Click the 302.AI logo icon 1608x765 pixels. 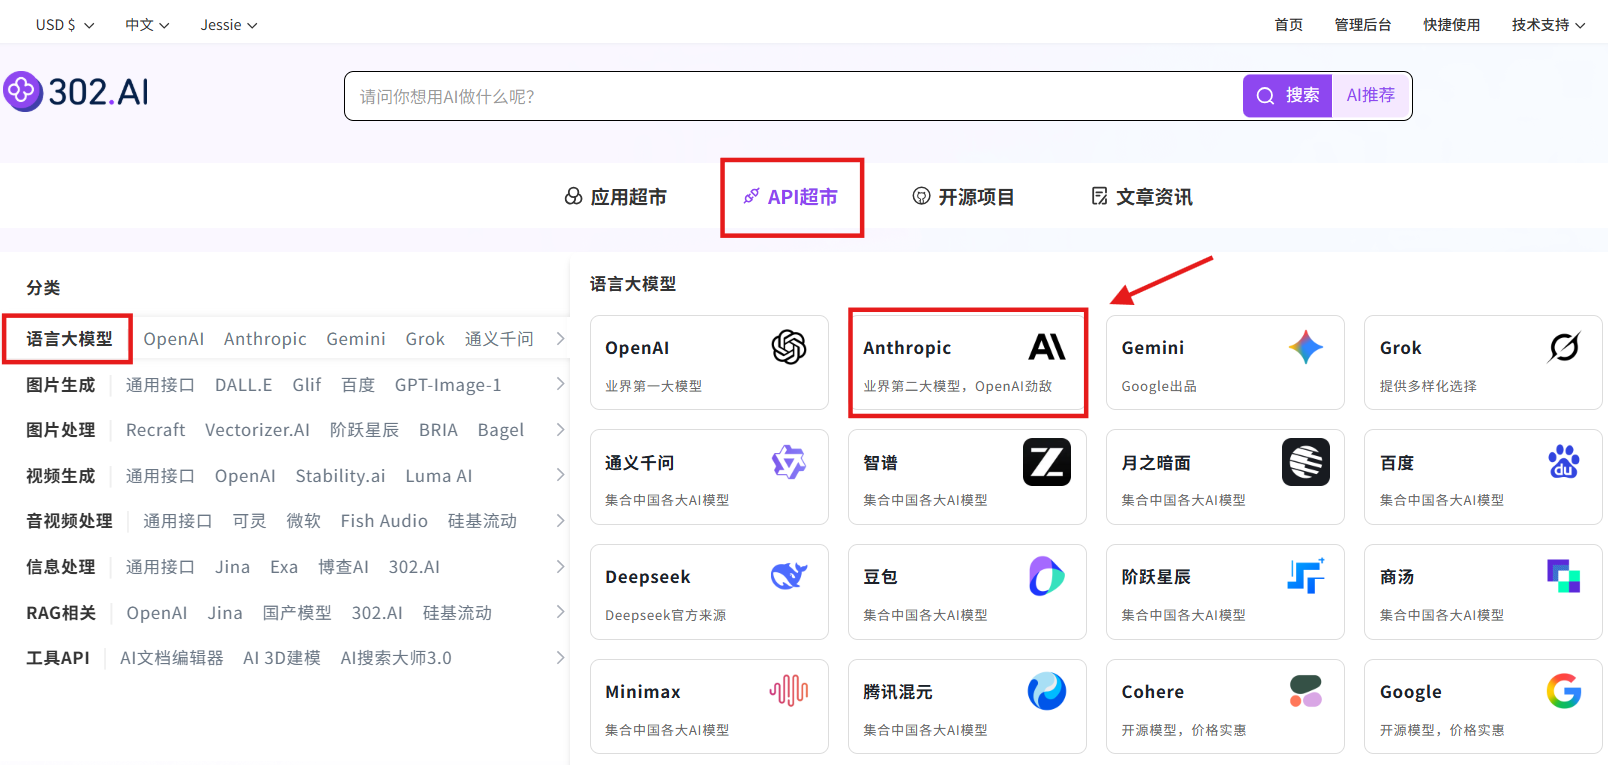point(22,92)
